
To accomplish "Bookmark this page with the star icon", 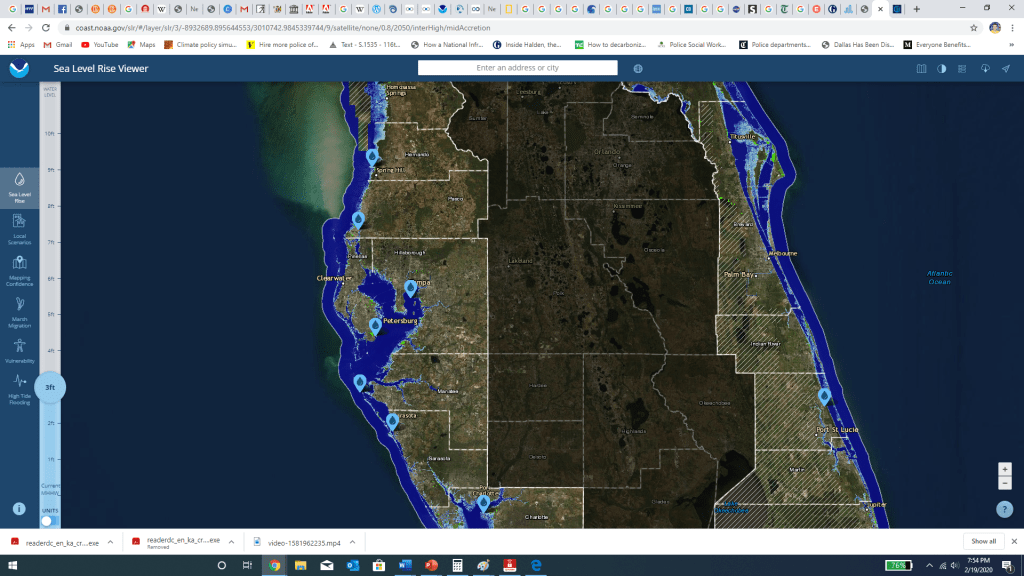I will point(973,28).
